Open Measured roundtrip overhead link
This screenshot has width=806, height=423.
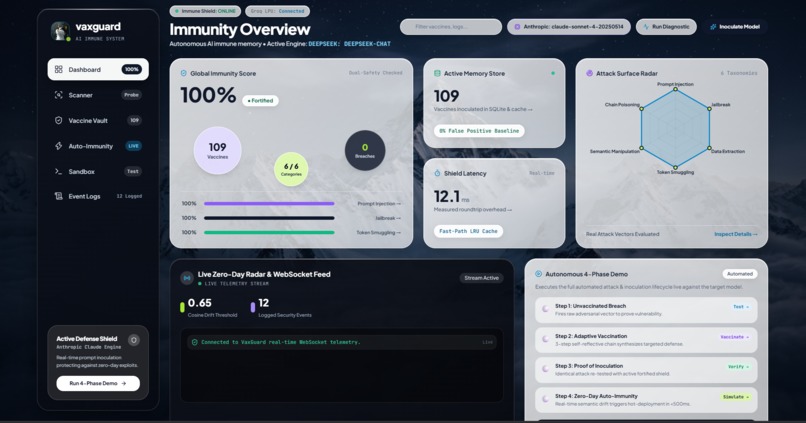tap(473, 209)
